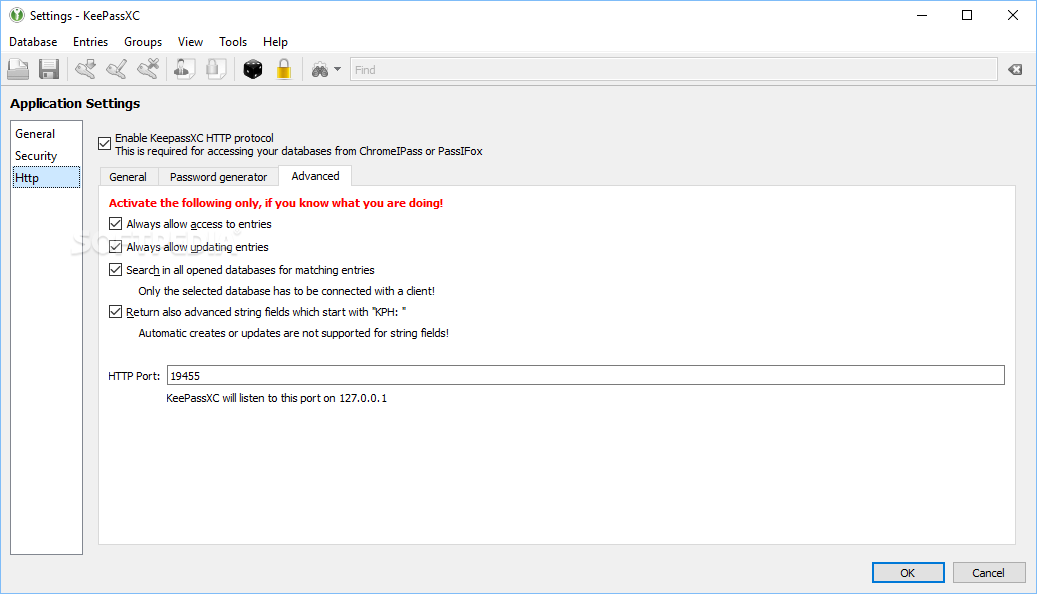Toggle Always allow access to entries
1037x594 pixels.
[x=116, y=224]
